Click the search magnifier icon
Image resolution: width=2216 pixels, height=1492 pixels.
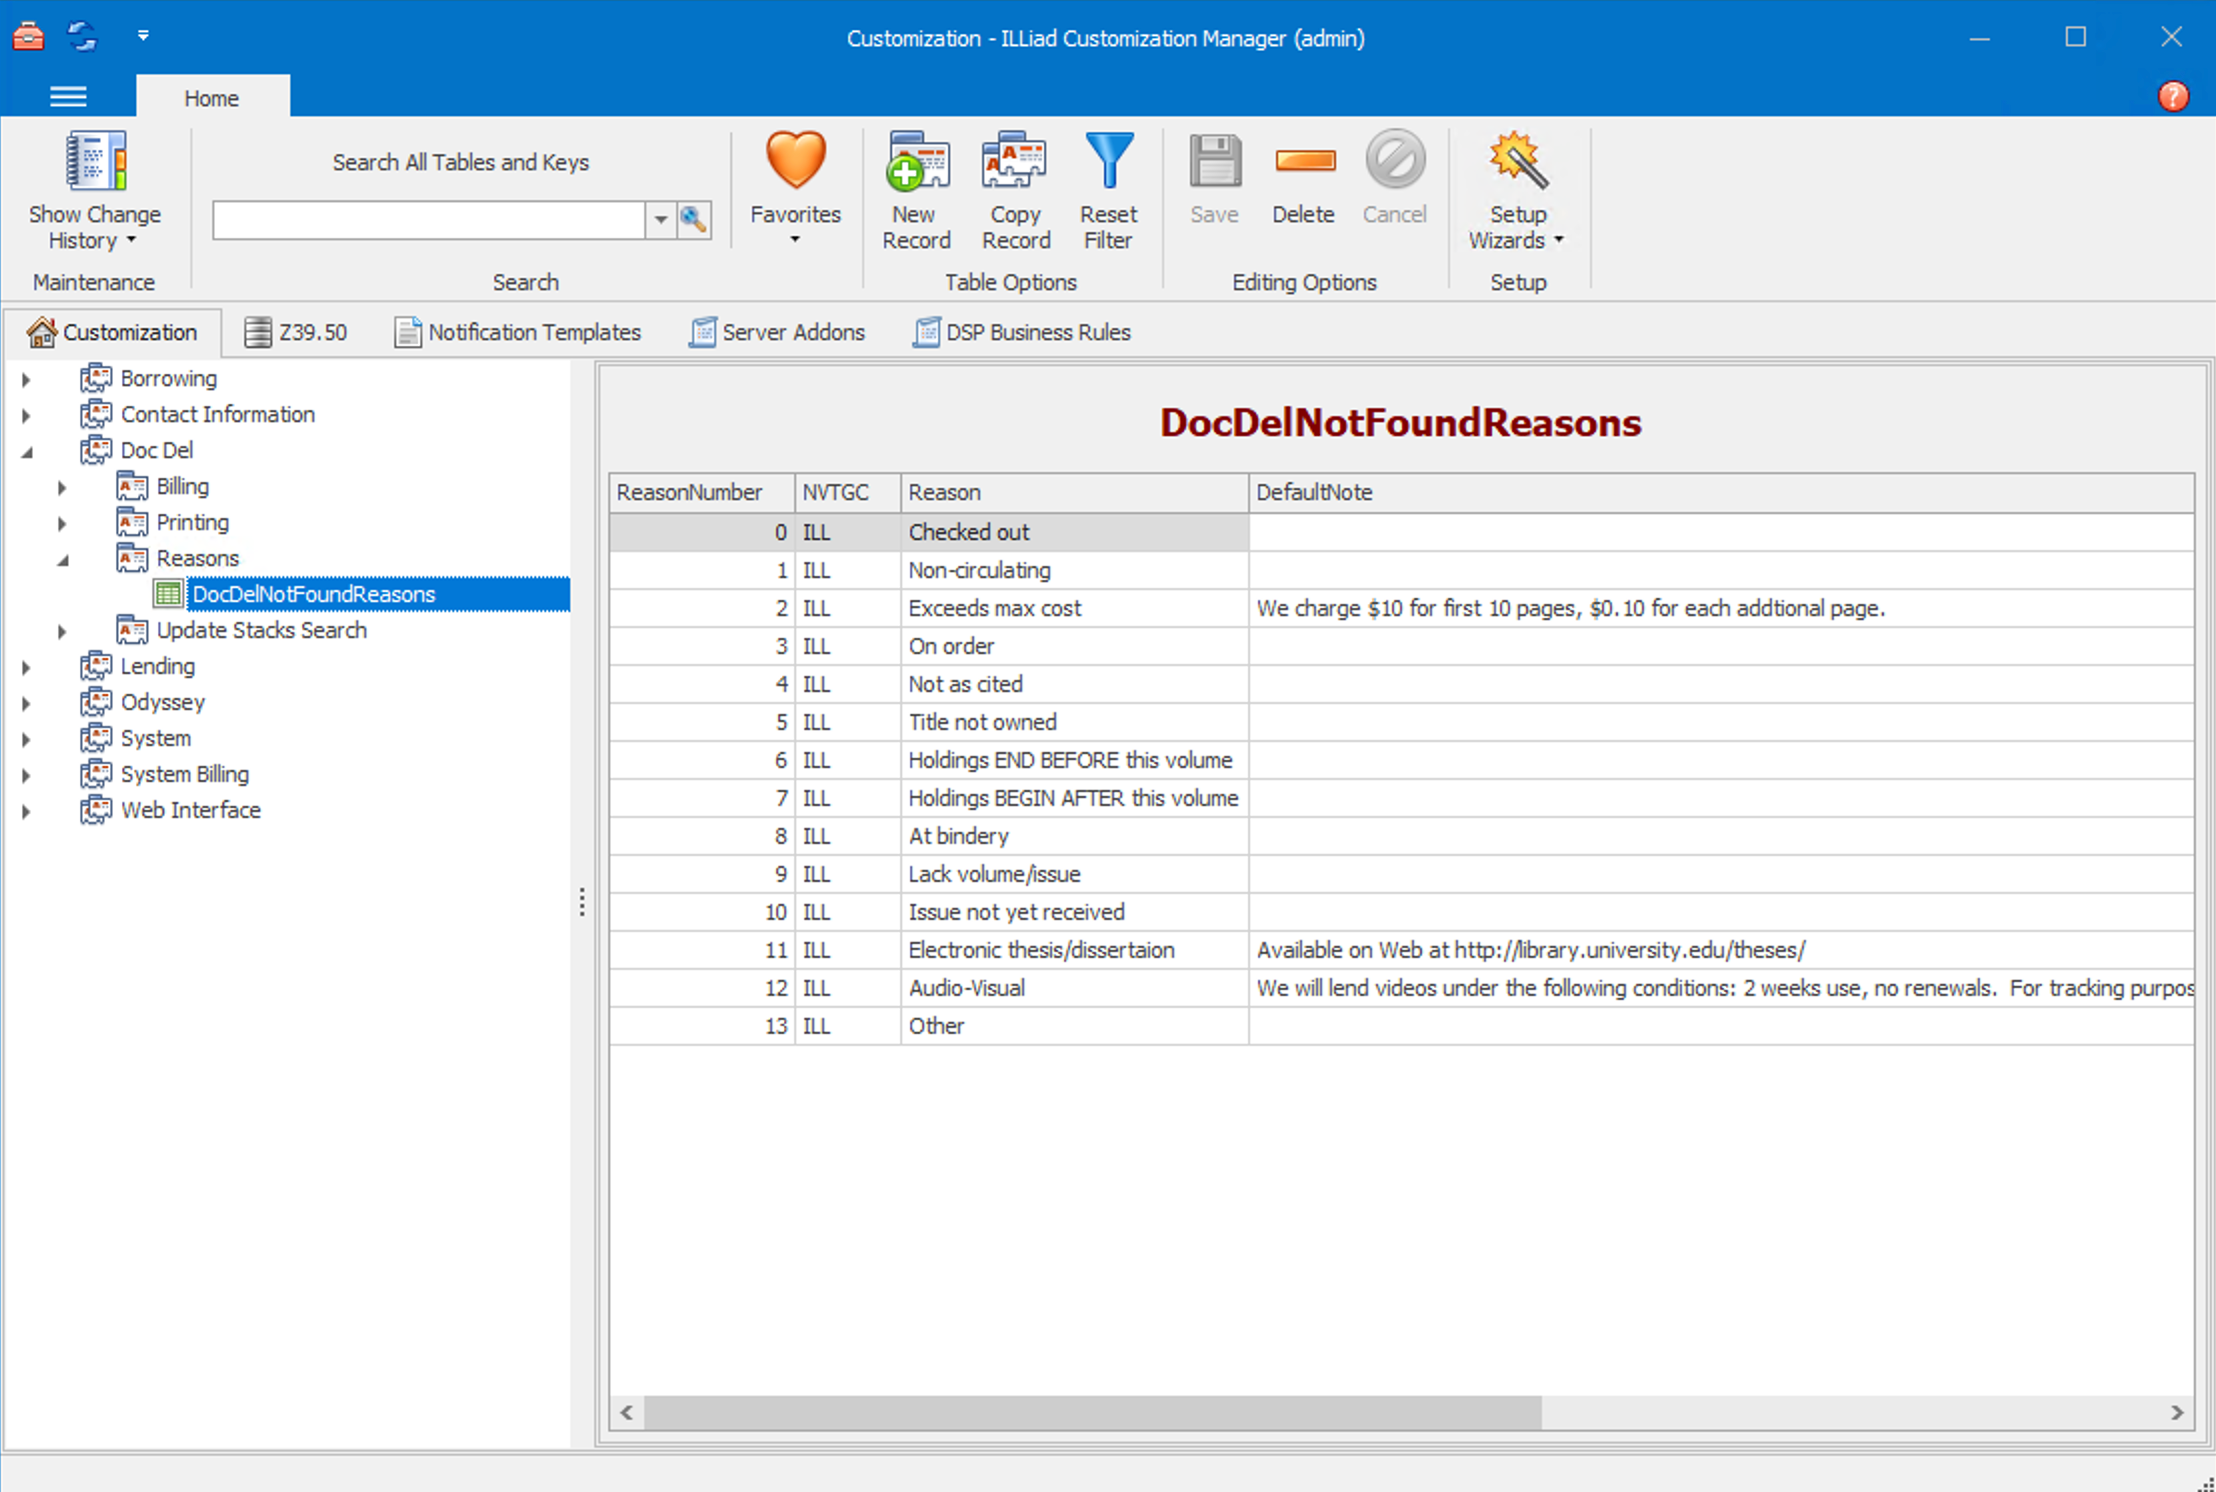[x=694, y=219]
